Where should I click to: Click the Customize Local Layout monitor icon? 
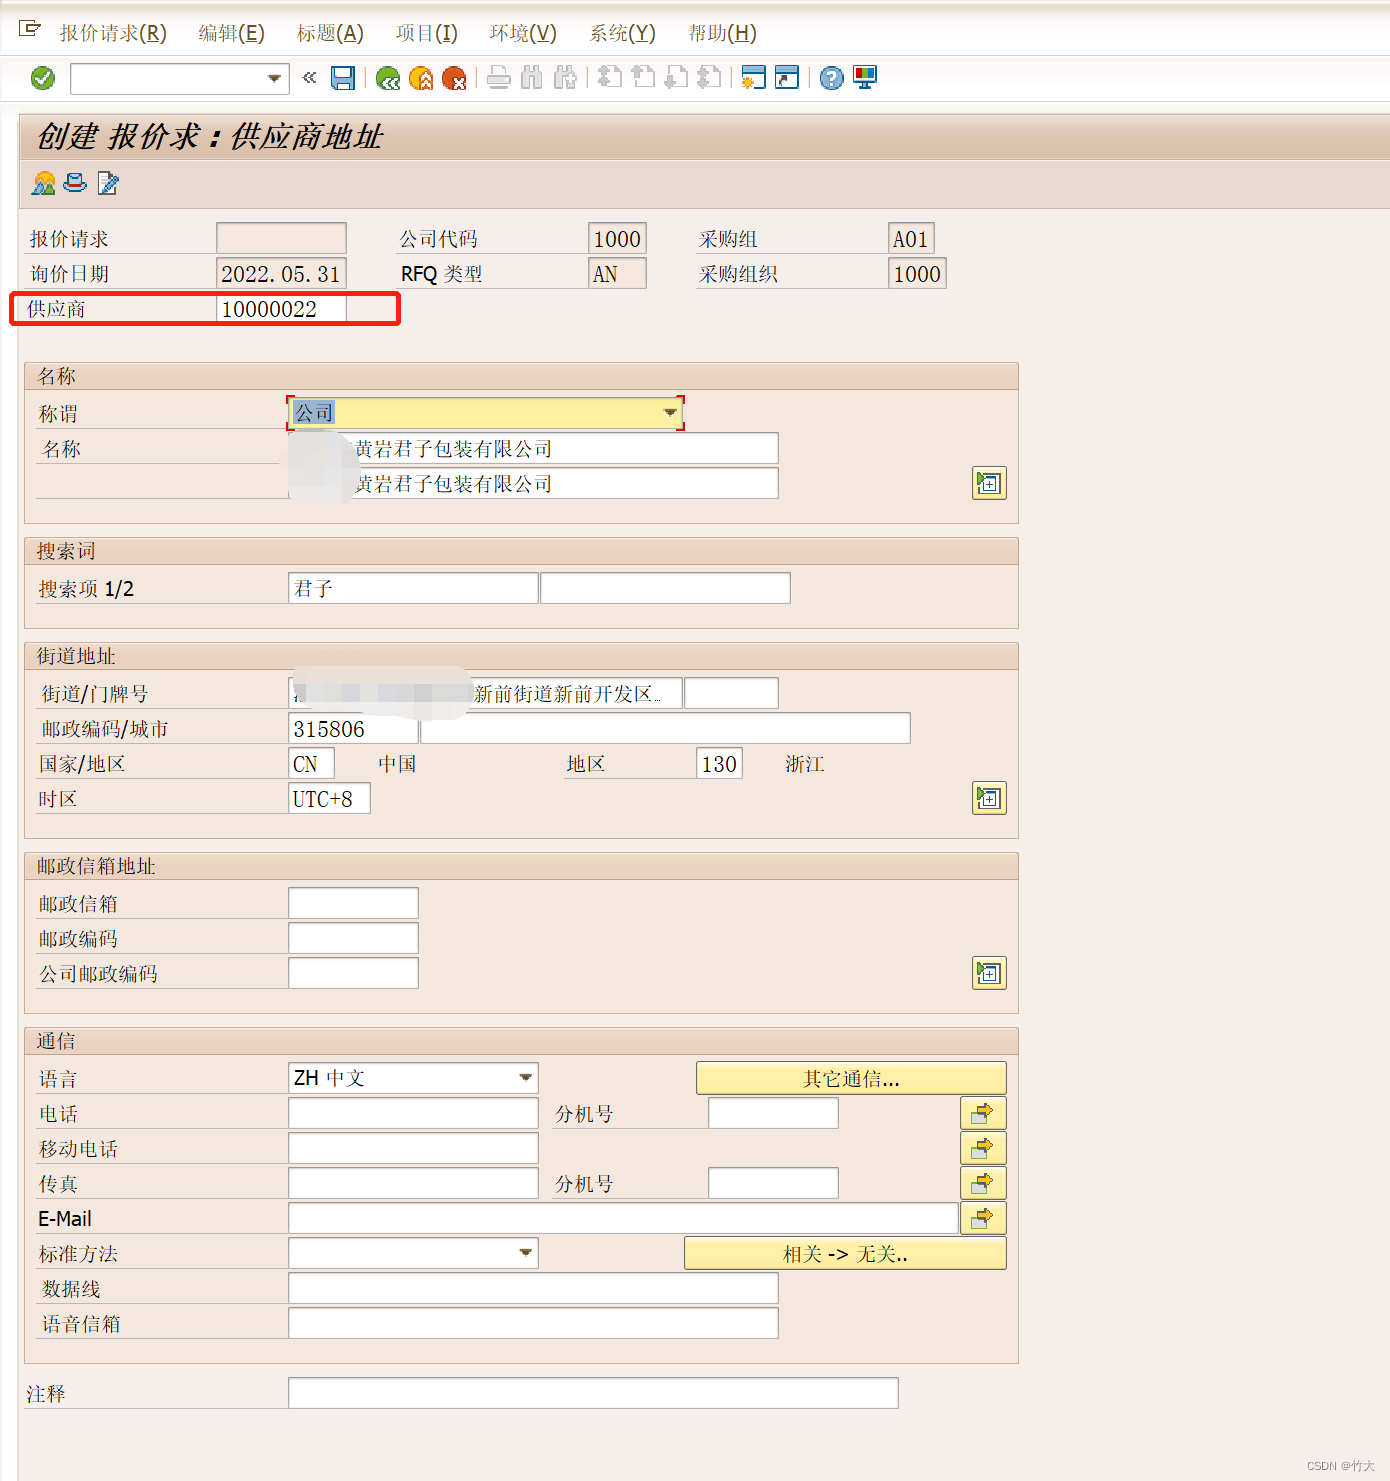[x=865, y=78]
